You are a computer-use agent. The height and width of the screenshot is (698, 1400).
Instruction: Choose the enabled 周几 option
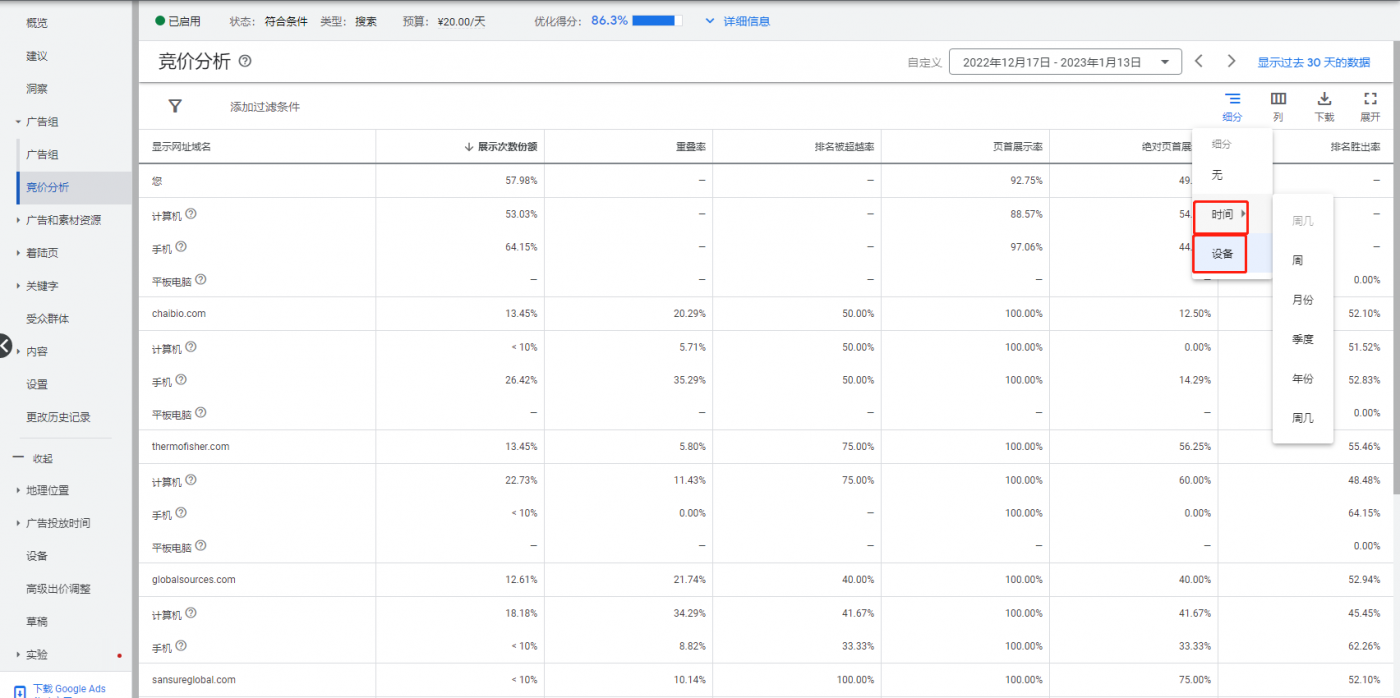click(x=1302, y=418)
